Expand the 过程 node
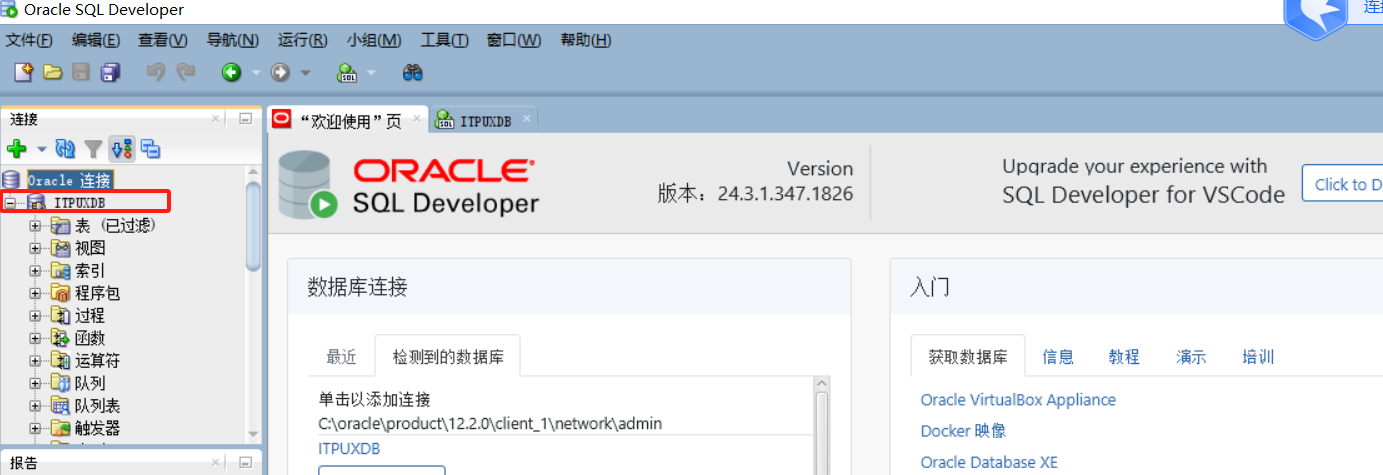Viewport: 1383px width, 475px height. coord(36,315)
